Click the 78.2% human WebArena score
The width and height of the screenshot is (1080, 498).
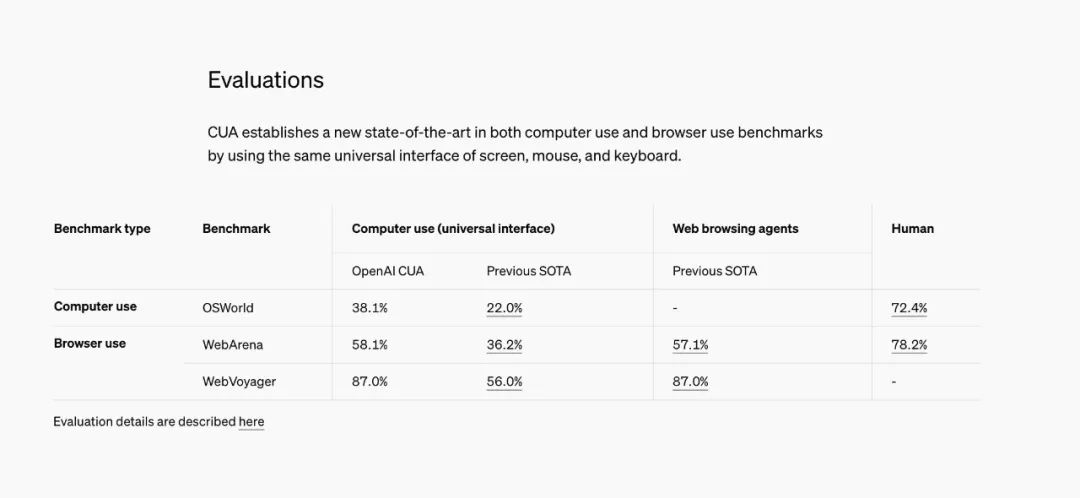click(909, 345)
